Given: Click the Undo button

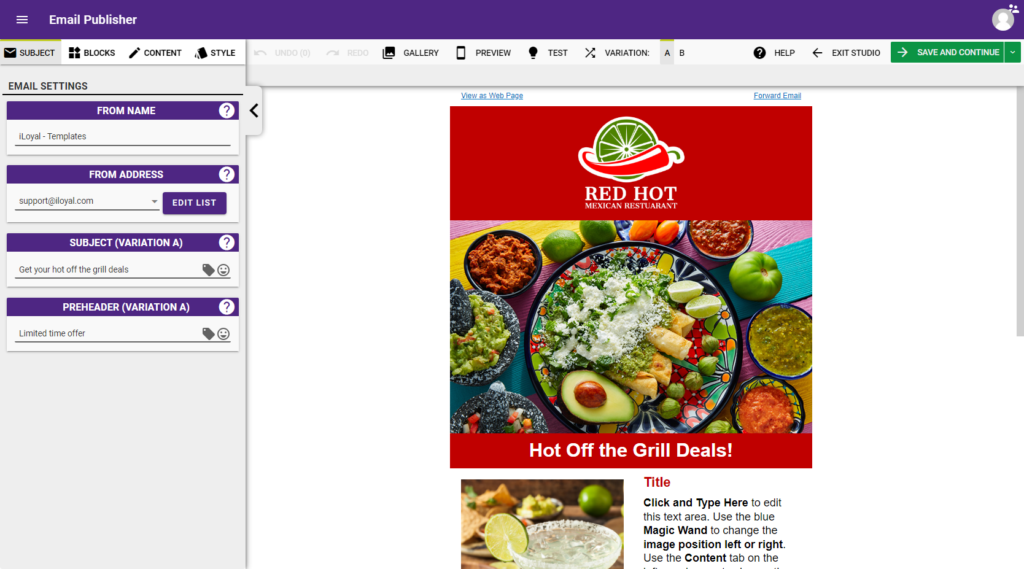Looking at the screenshot, I should (282, 53).
